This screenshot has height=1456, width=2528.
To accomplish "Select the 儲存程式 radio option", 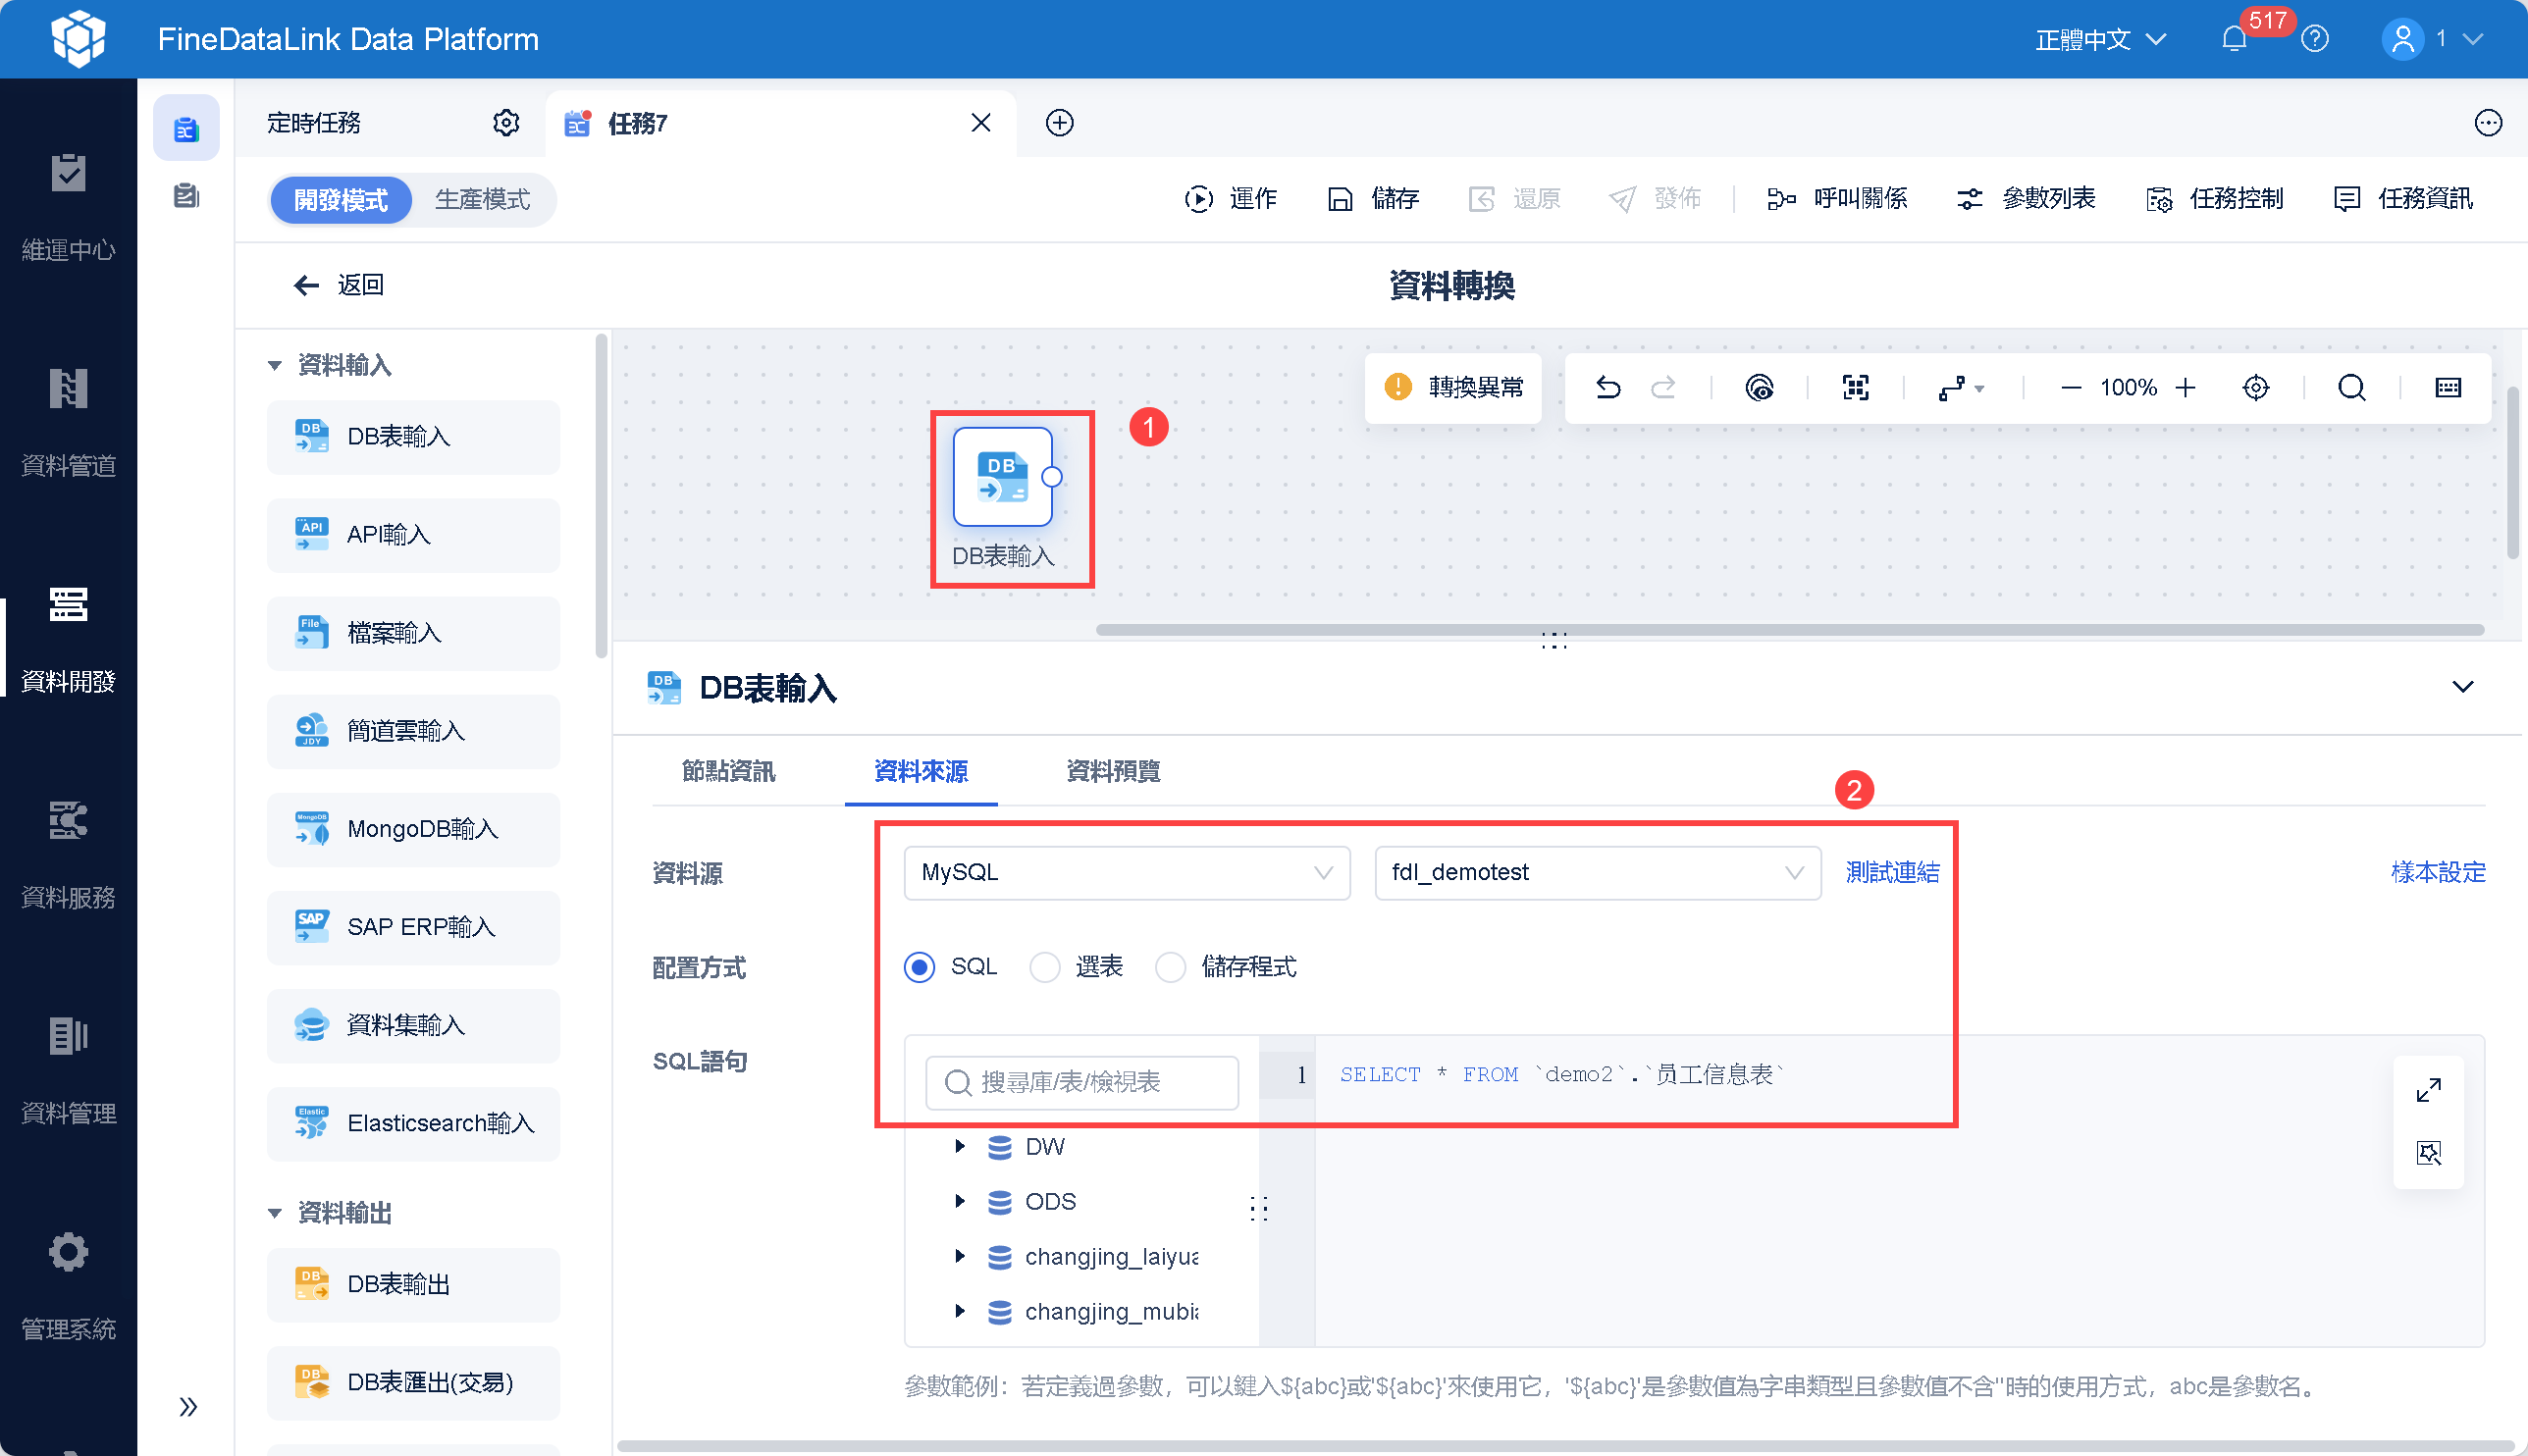I will pos(1170,967).
